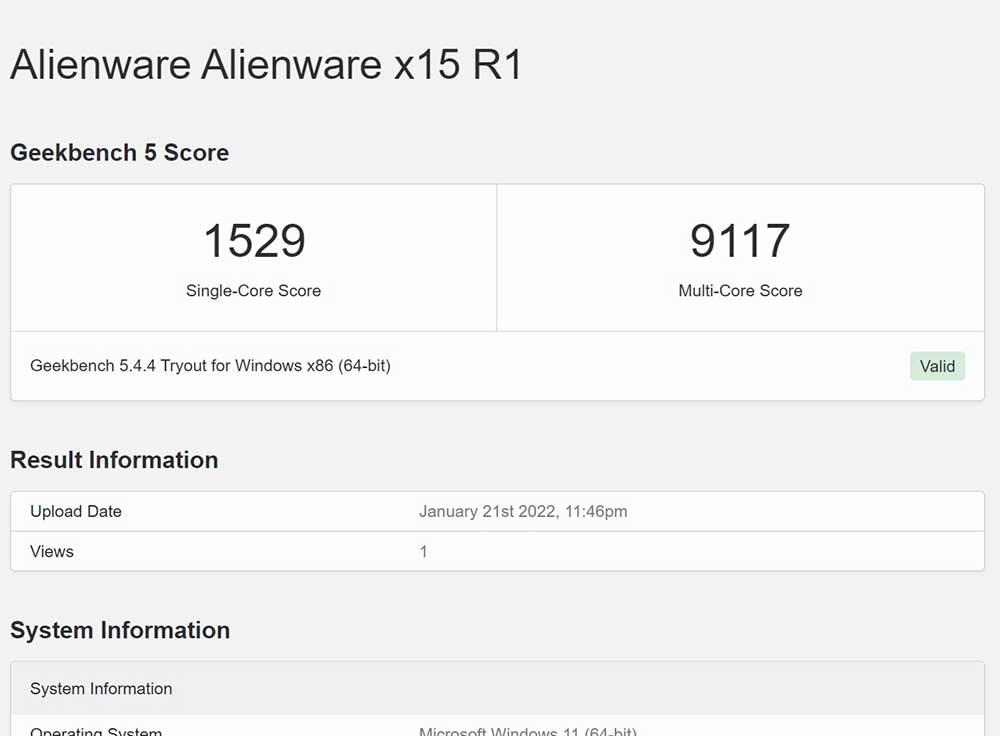Open the Geekbench 5 Score section header
This screenshot has width=1000, height=736.
pyautogui.click(x=119, y=153)
